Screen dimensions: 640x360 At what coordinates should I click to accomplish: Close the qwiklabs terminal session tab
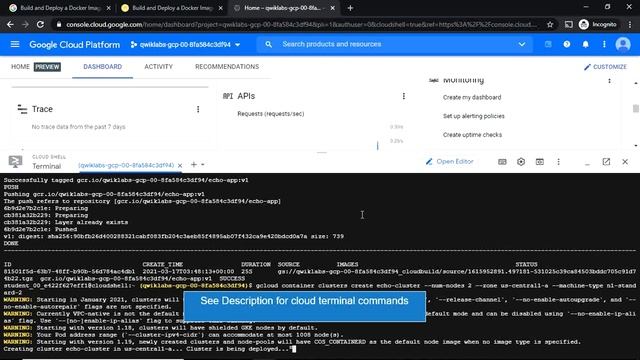[180, 165]
